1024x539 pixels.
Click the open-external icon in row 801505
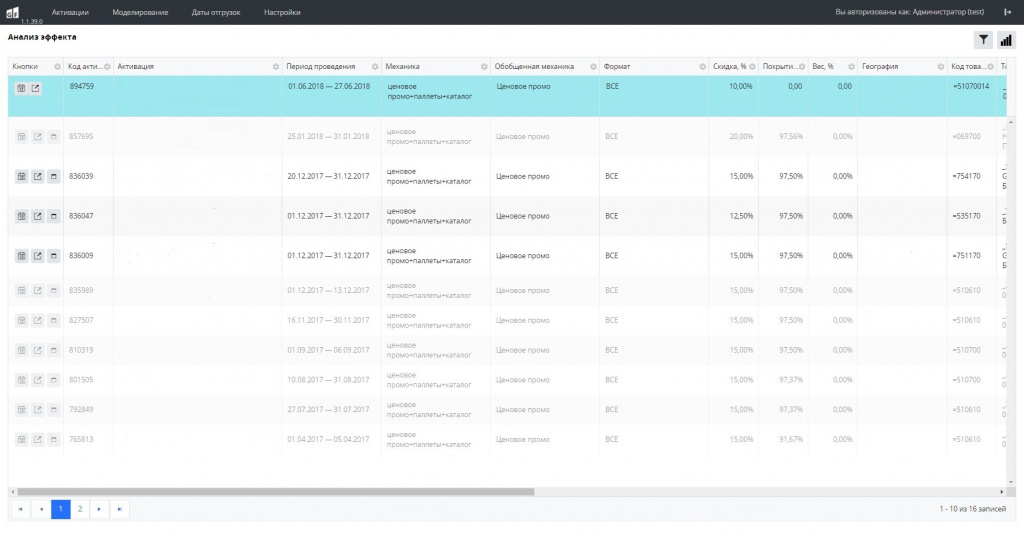[x=37, y=380]
